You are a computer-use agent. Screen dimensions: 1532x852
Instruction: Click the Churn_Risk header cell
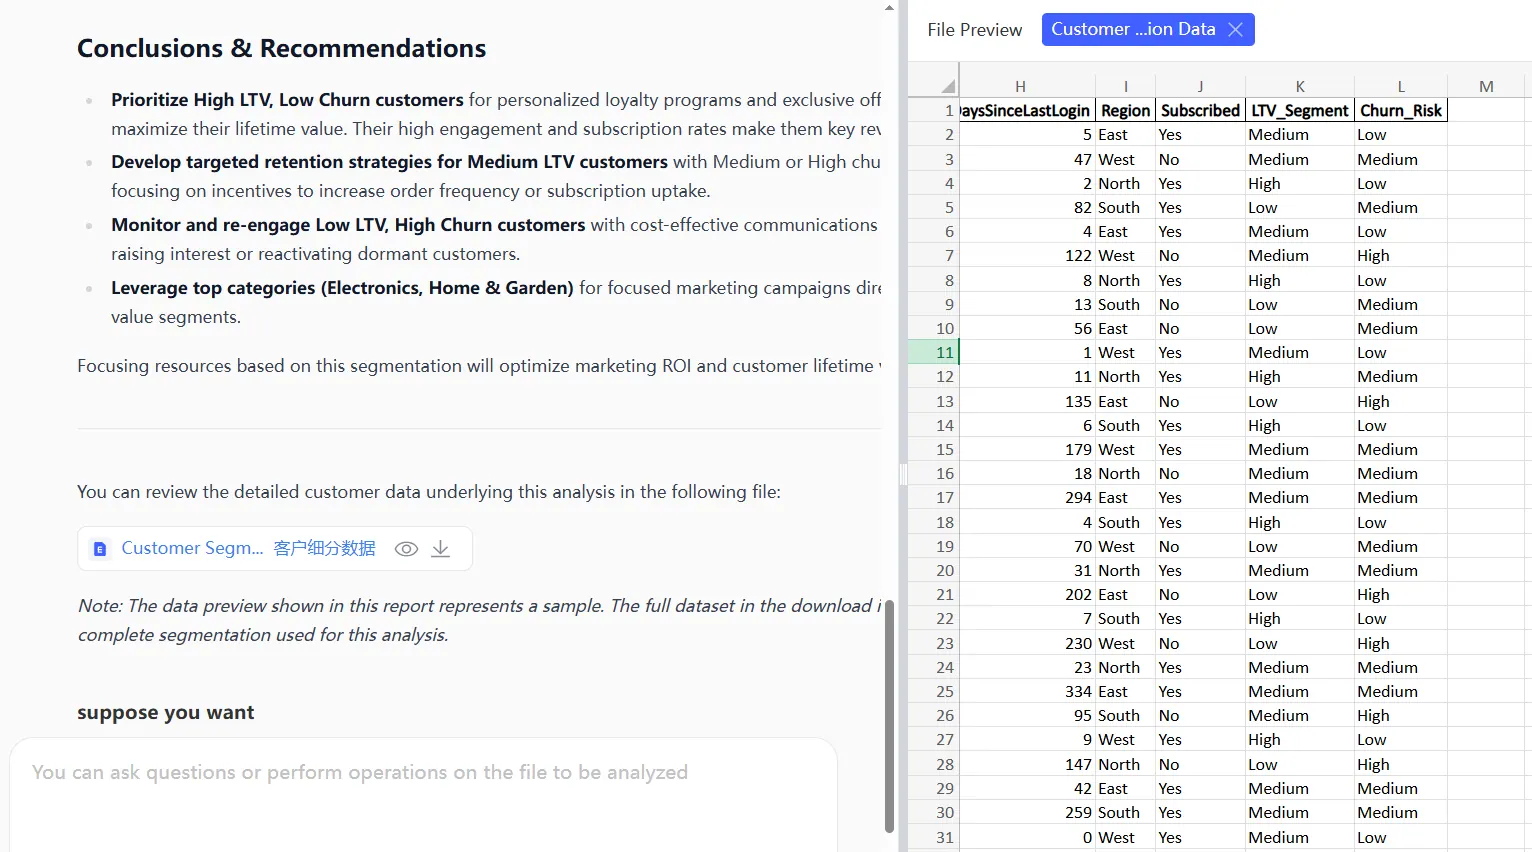pyautogui.click(x=1400, y=111)
